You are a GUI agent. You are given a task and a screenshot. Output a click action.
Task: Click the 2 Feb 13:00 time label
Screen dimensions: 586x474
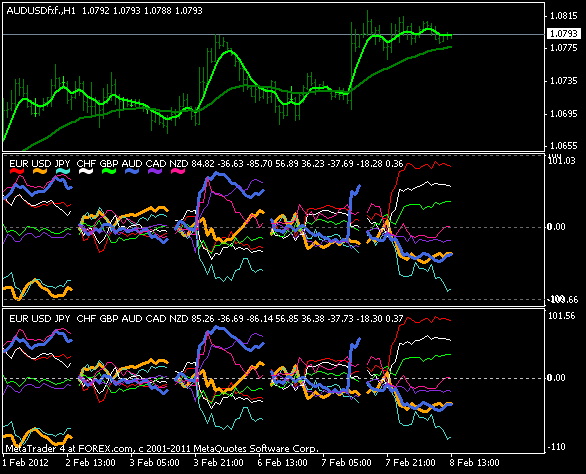[90, 463]
